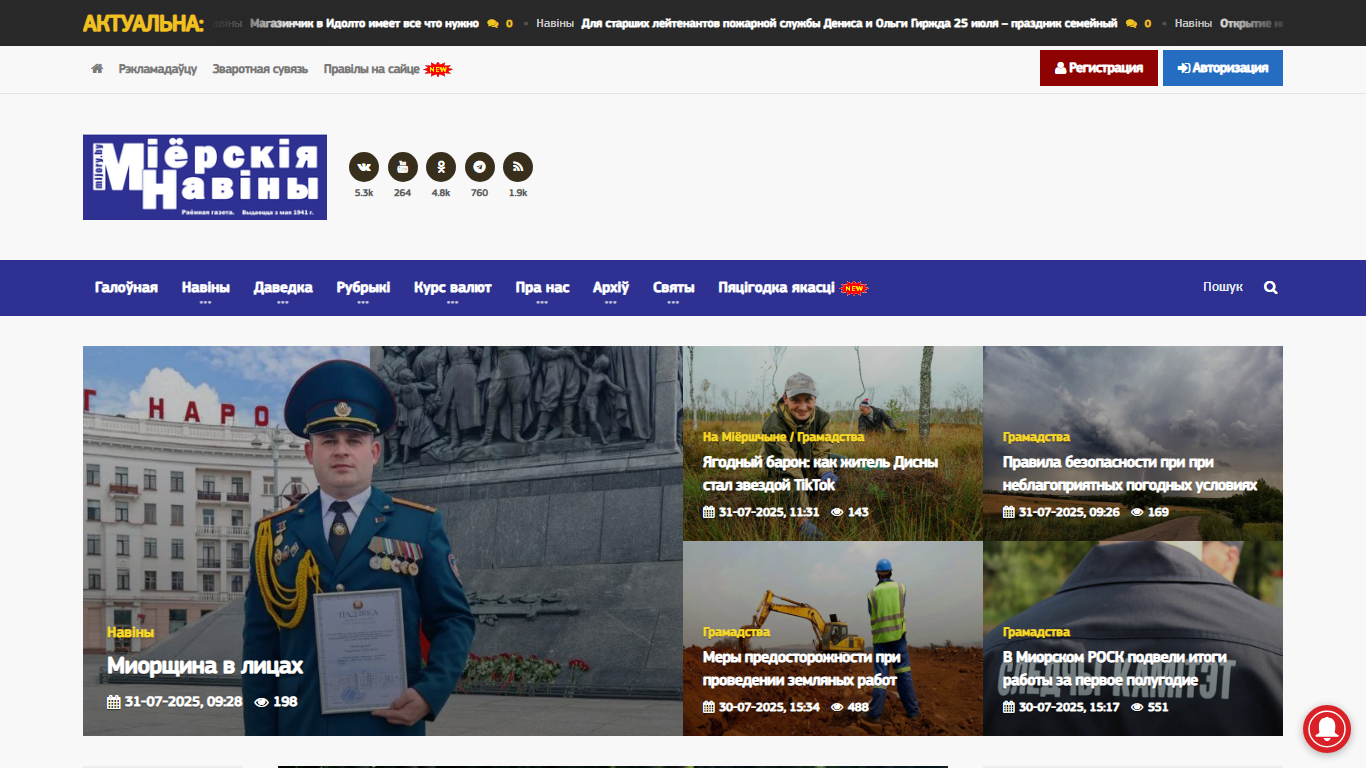The width and height of the screenshot is (1366, 768).
Task: Expand the Даведка menu
Action: (283, 287)
